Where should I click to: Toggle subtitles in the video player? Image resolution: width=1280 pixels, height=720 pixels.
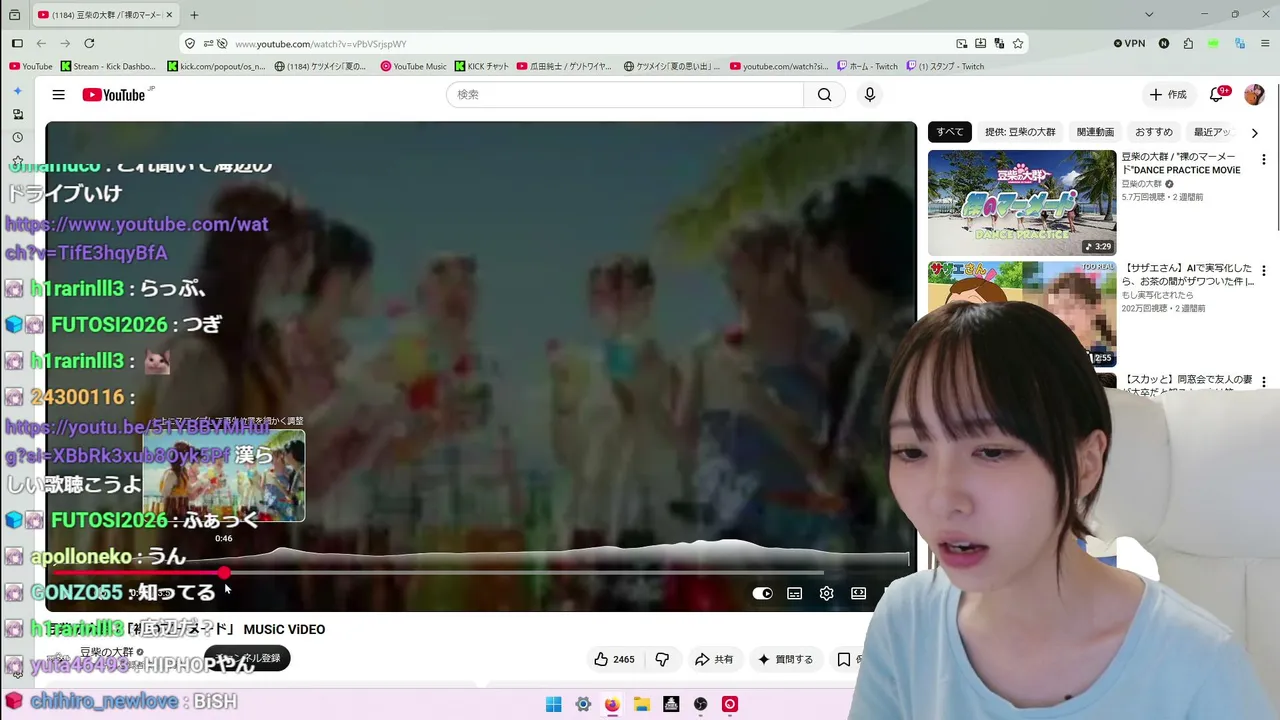click(795, 593)
